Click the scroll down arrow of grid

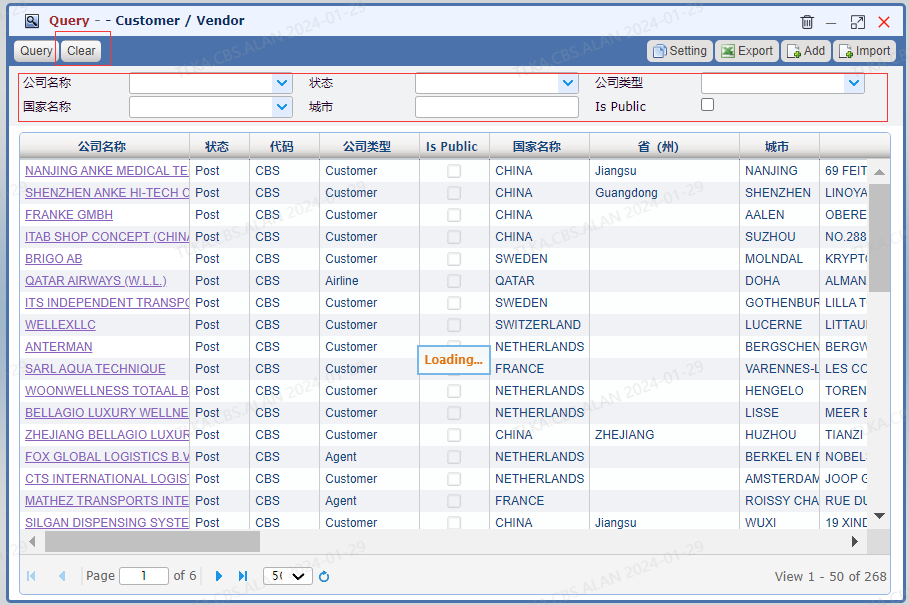click(x=879, y=516)
